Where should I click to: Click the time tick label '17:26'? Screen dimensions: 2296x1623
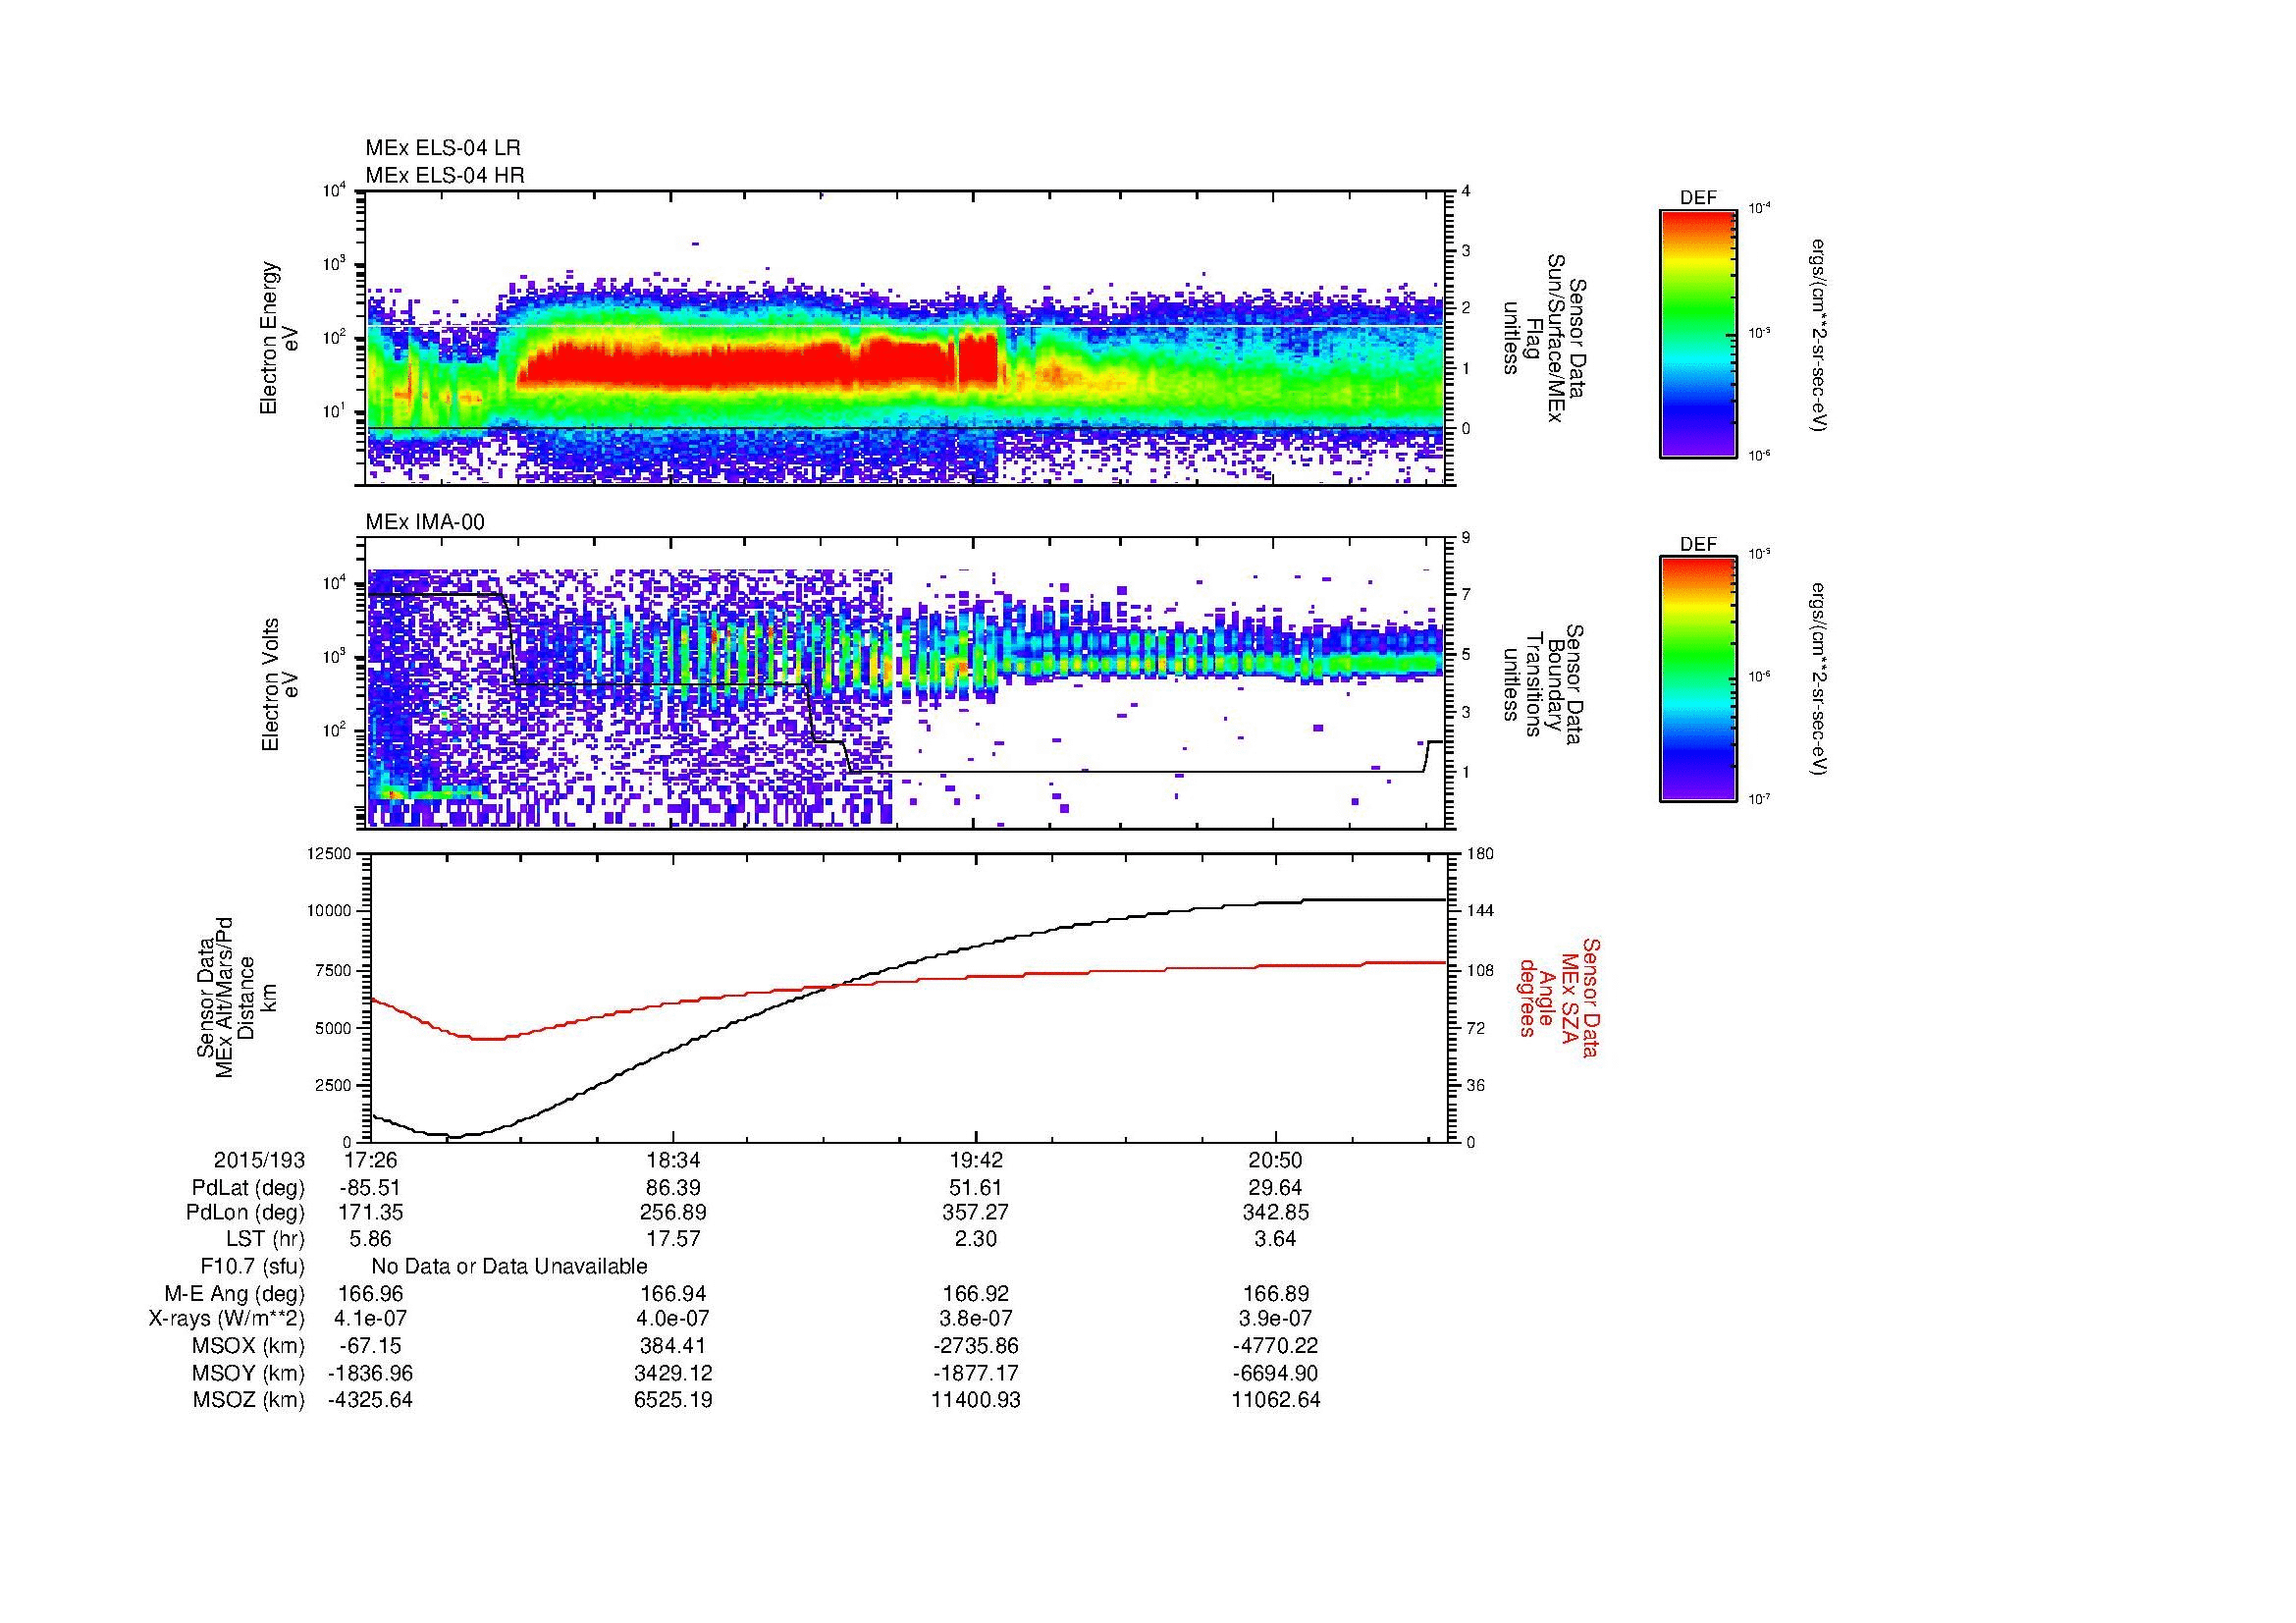(x=371, y=1160)
